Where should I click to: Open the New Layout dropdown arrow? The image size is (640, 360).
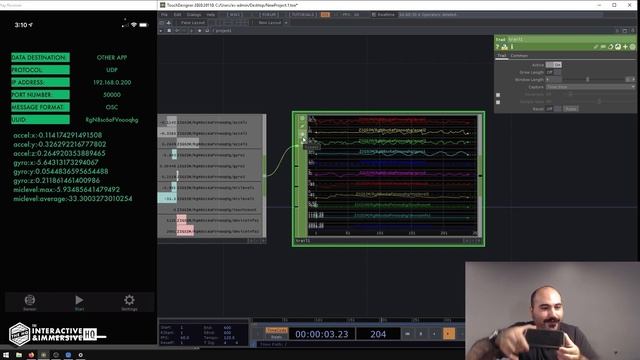[x=286, y=23]
